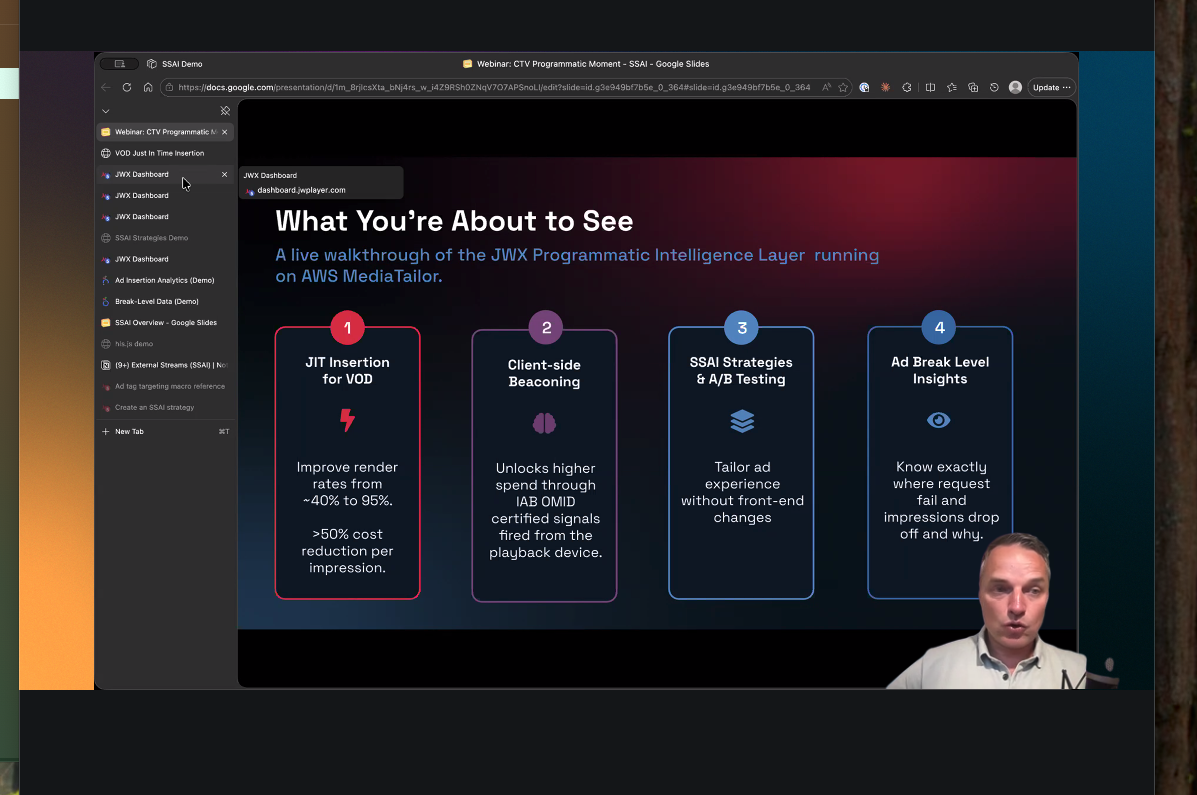Switch to Create an SSAI strategy tab
The image size is (1197, 795).
165,407
